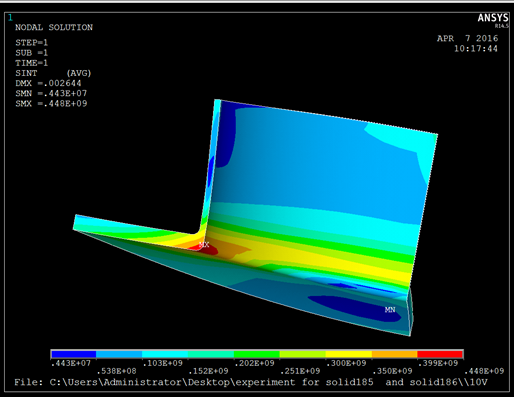The image size is (514, 397).
Task: Click the file path text at bottom
Action: click(251, 382)
